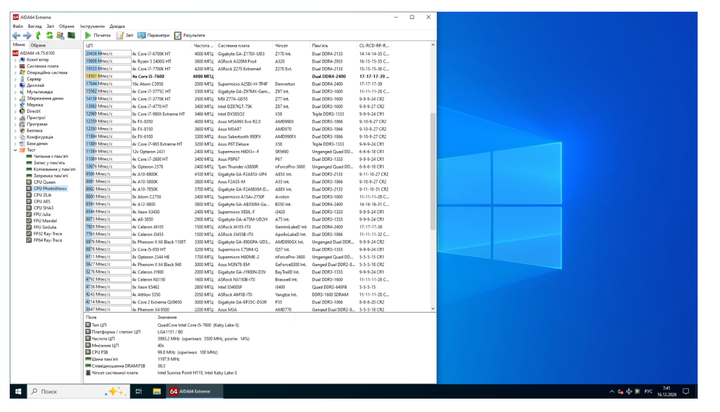Image resolution: width=720 pixels, height=412 pixels.
Task: Open File Explorer from the taskbar
Action: [x=157, y=391]
